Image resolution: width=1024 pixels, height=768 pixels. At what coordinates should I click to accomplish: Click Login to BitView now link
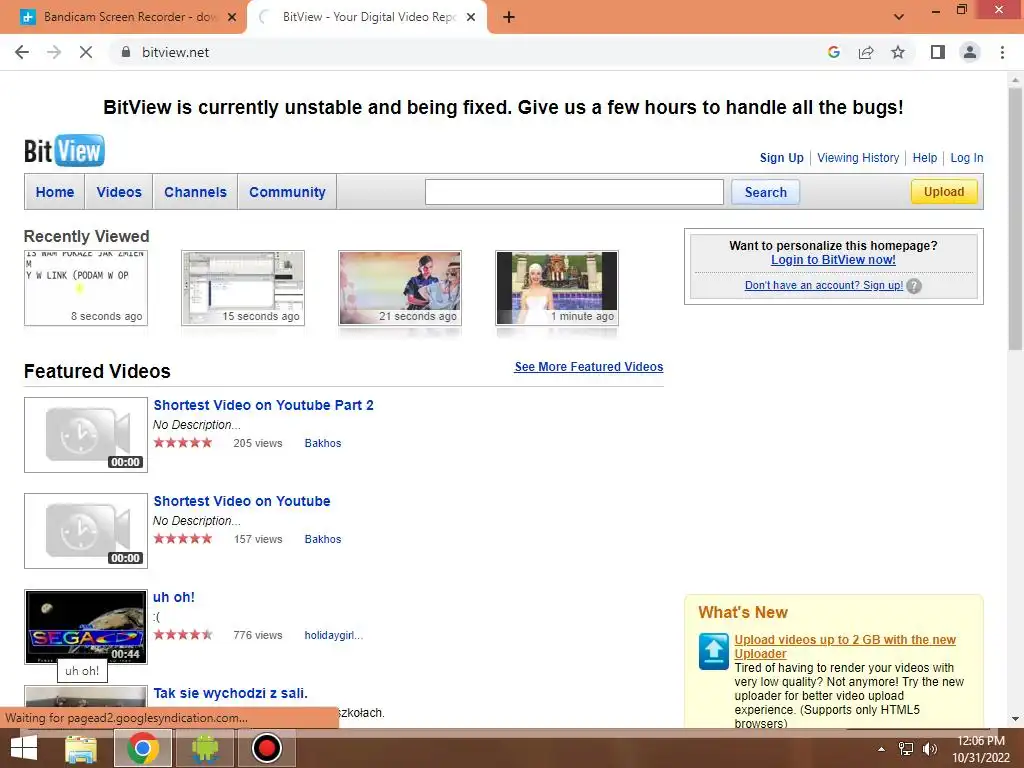pyautogui.click(x=833, y=259)
